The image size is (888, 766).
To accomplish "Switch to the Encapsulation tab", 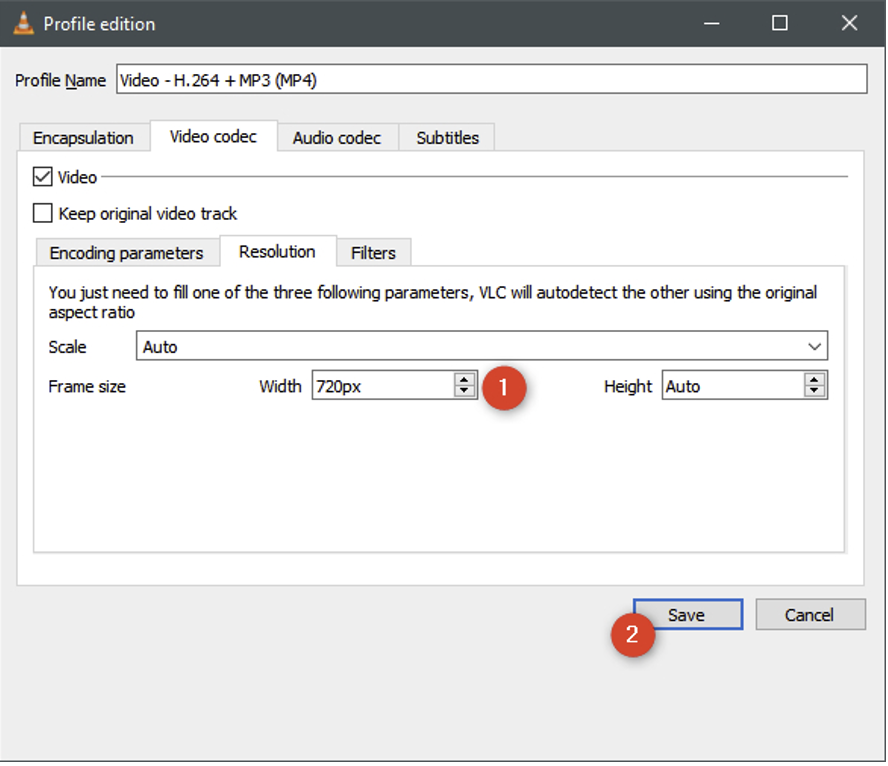I will [x=83, y=138].
